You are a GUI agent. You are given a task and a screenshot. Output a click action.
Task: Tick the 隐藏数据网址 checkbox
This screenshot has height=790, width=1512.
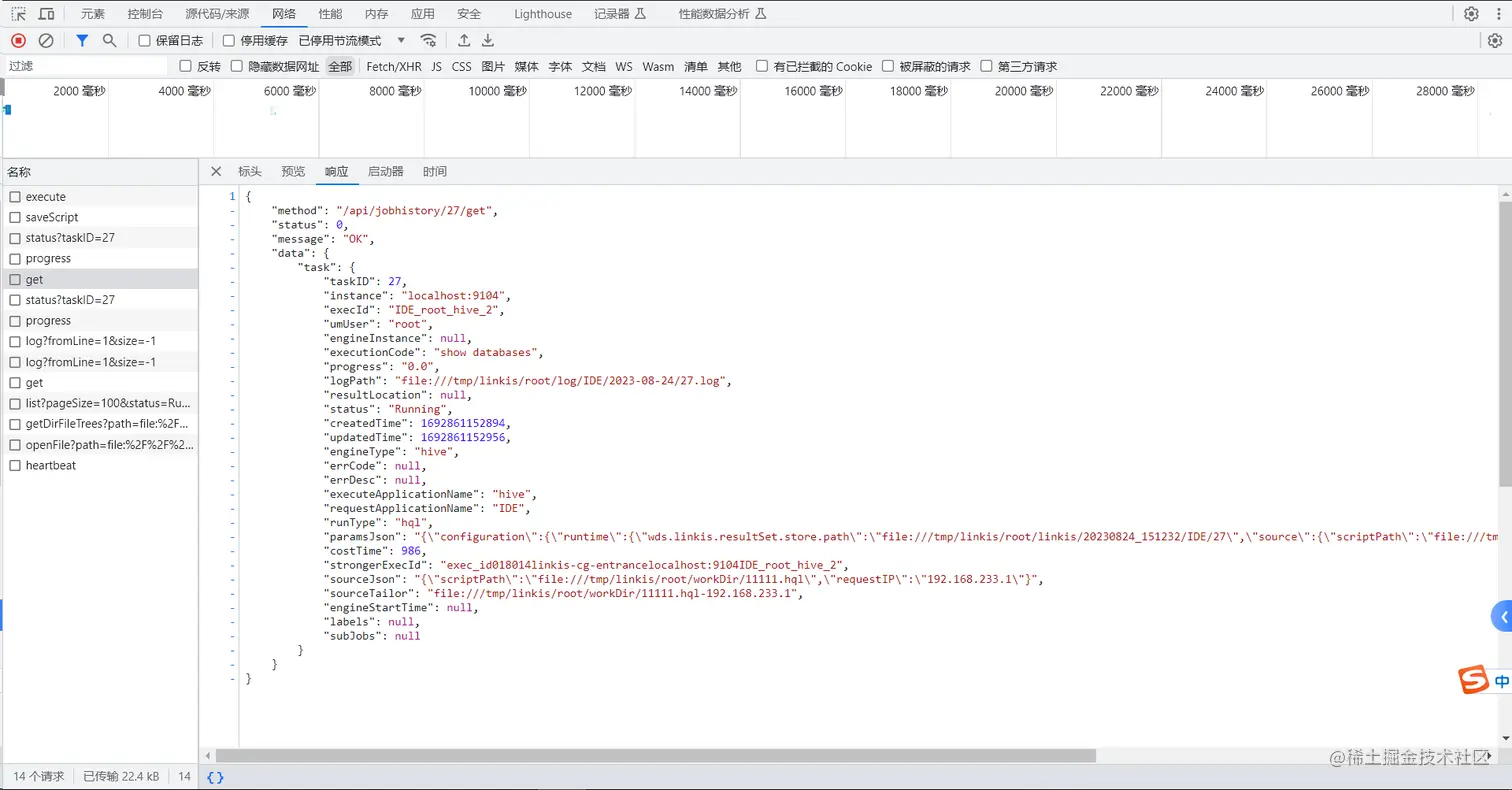click(x=237, y=66)
